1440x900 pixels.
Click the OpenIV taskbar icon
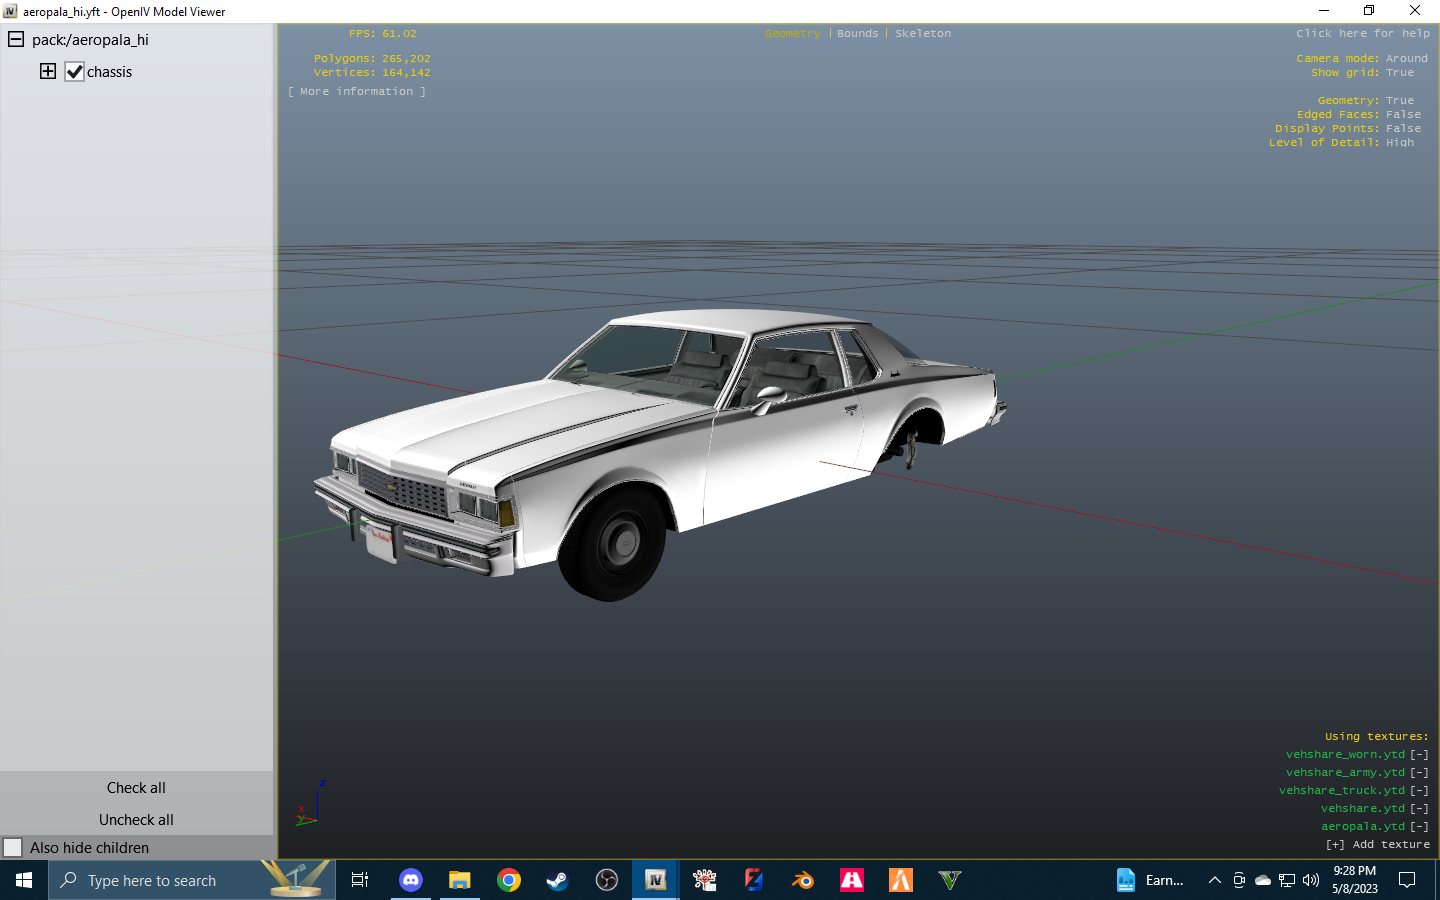pos(656,880)
